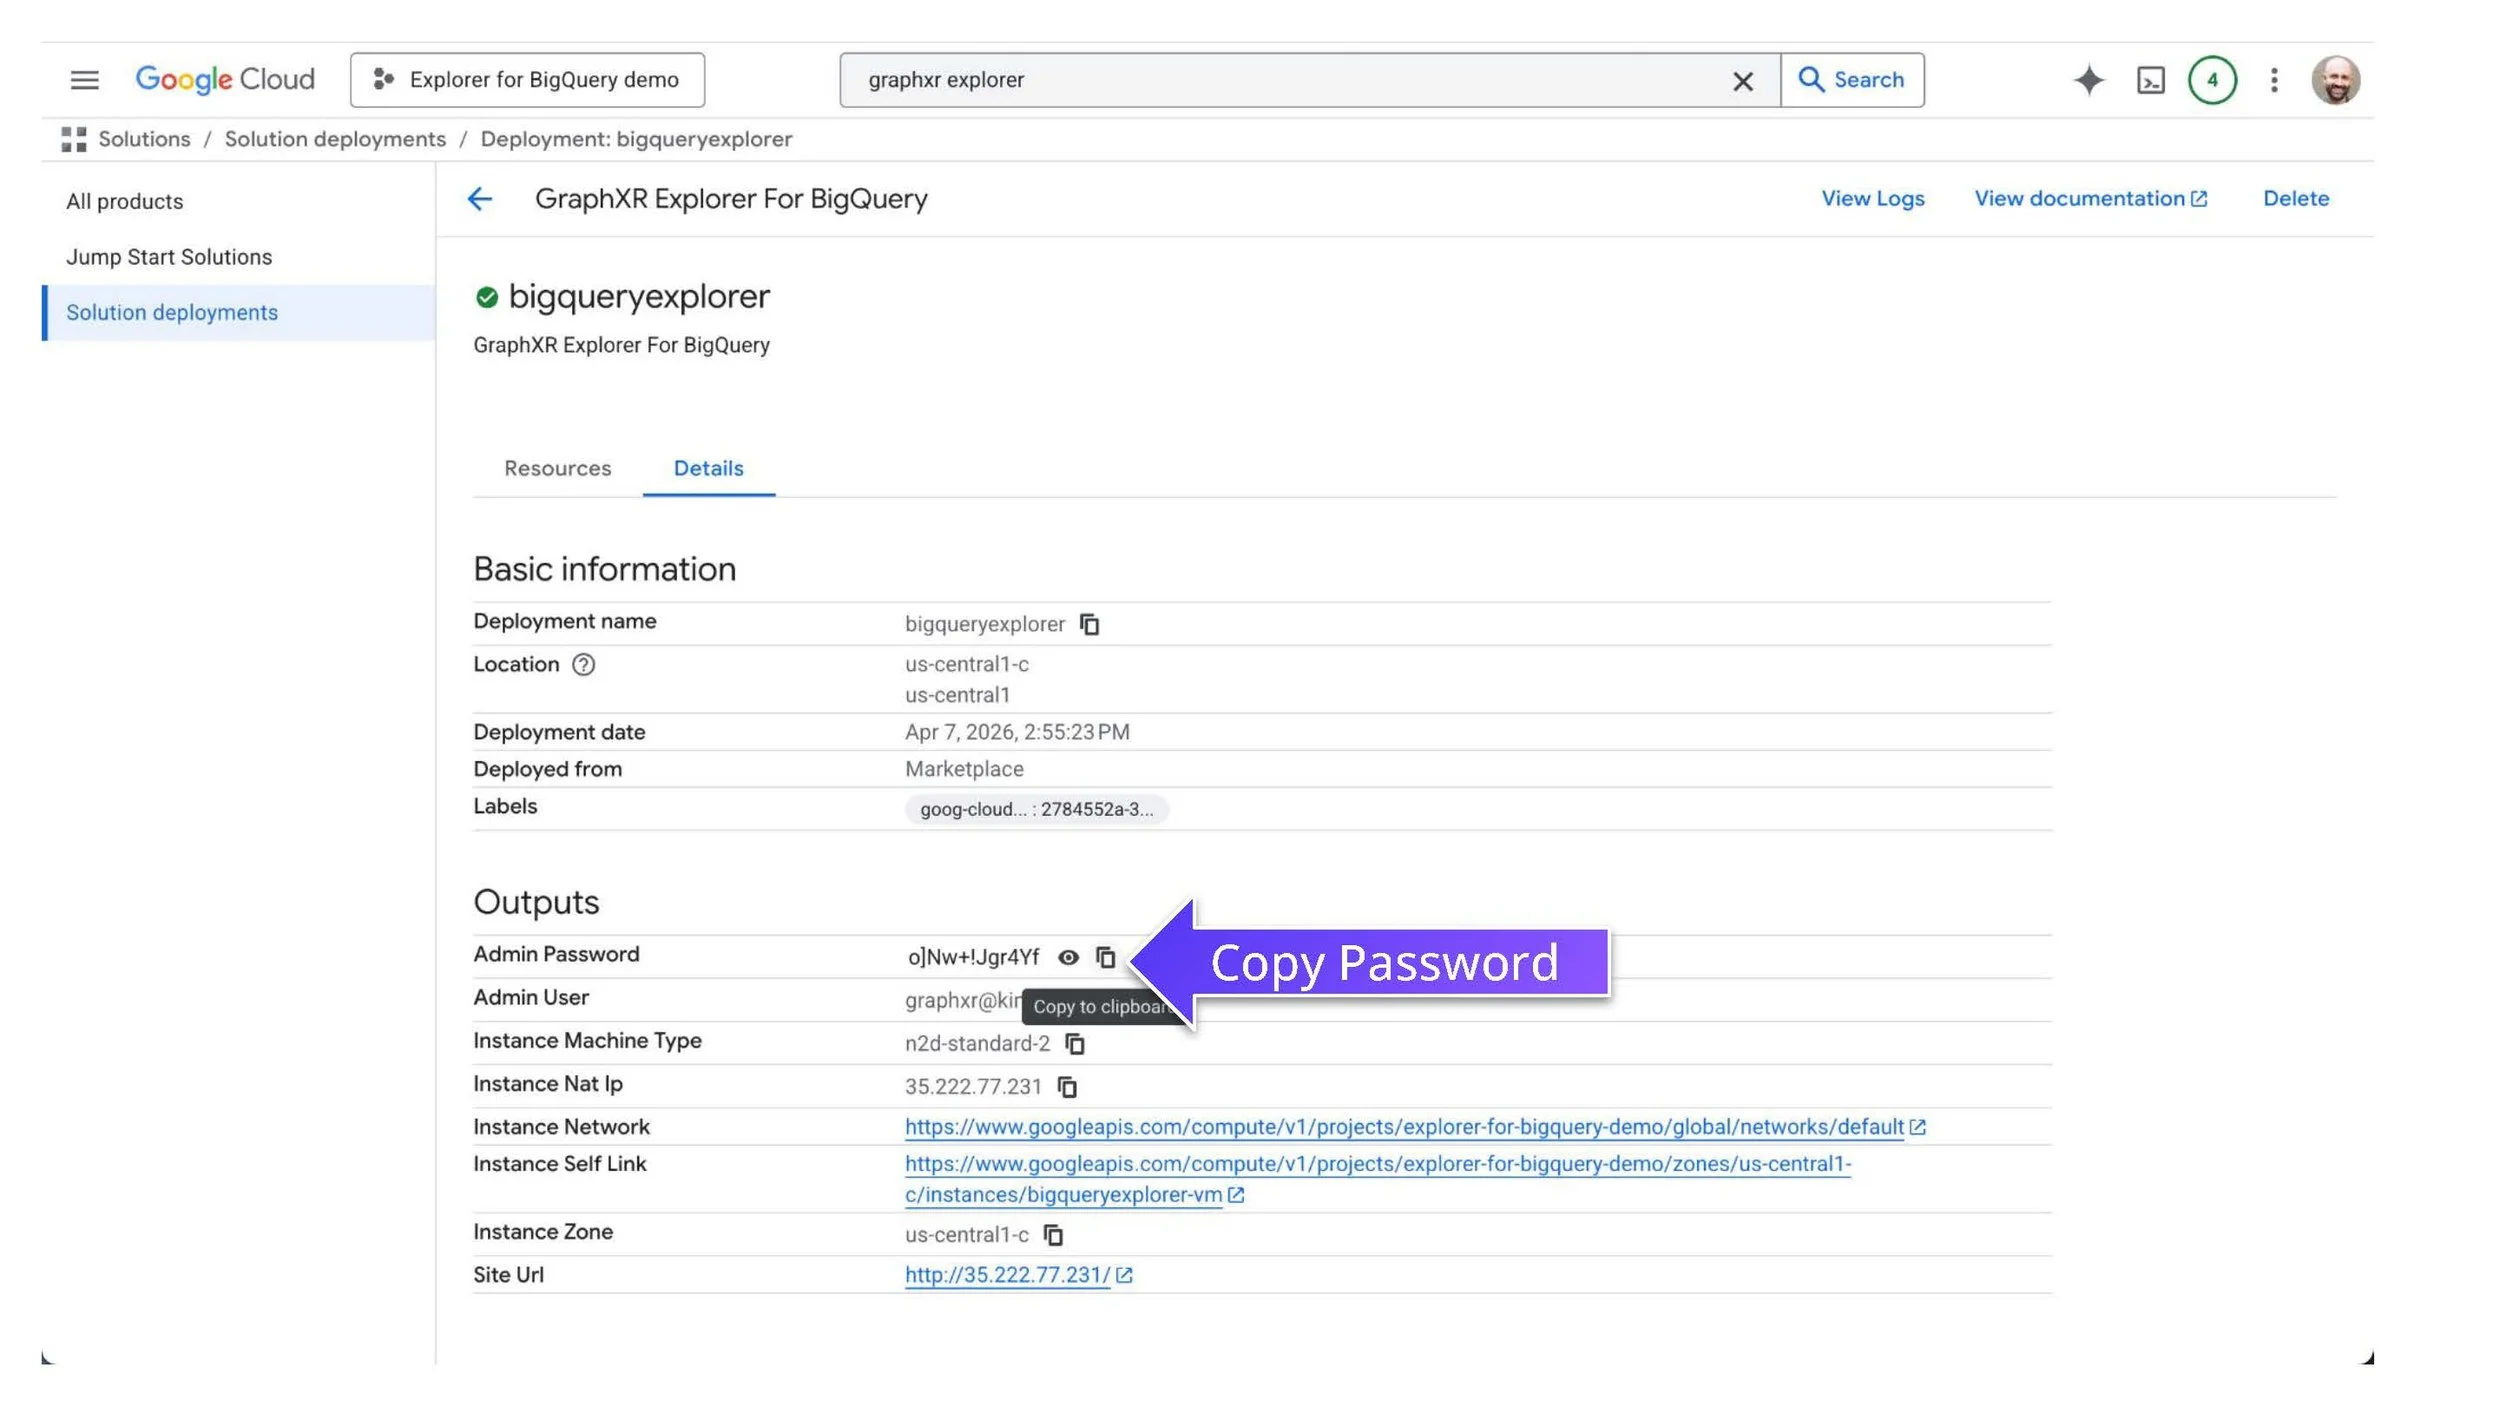Open notifications badge showing 4
The image size is (2500, 1406).
pos(2212,80)
